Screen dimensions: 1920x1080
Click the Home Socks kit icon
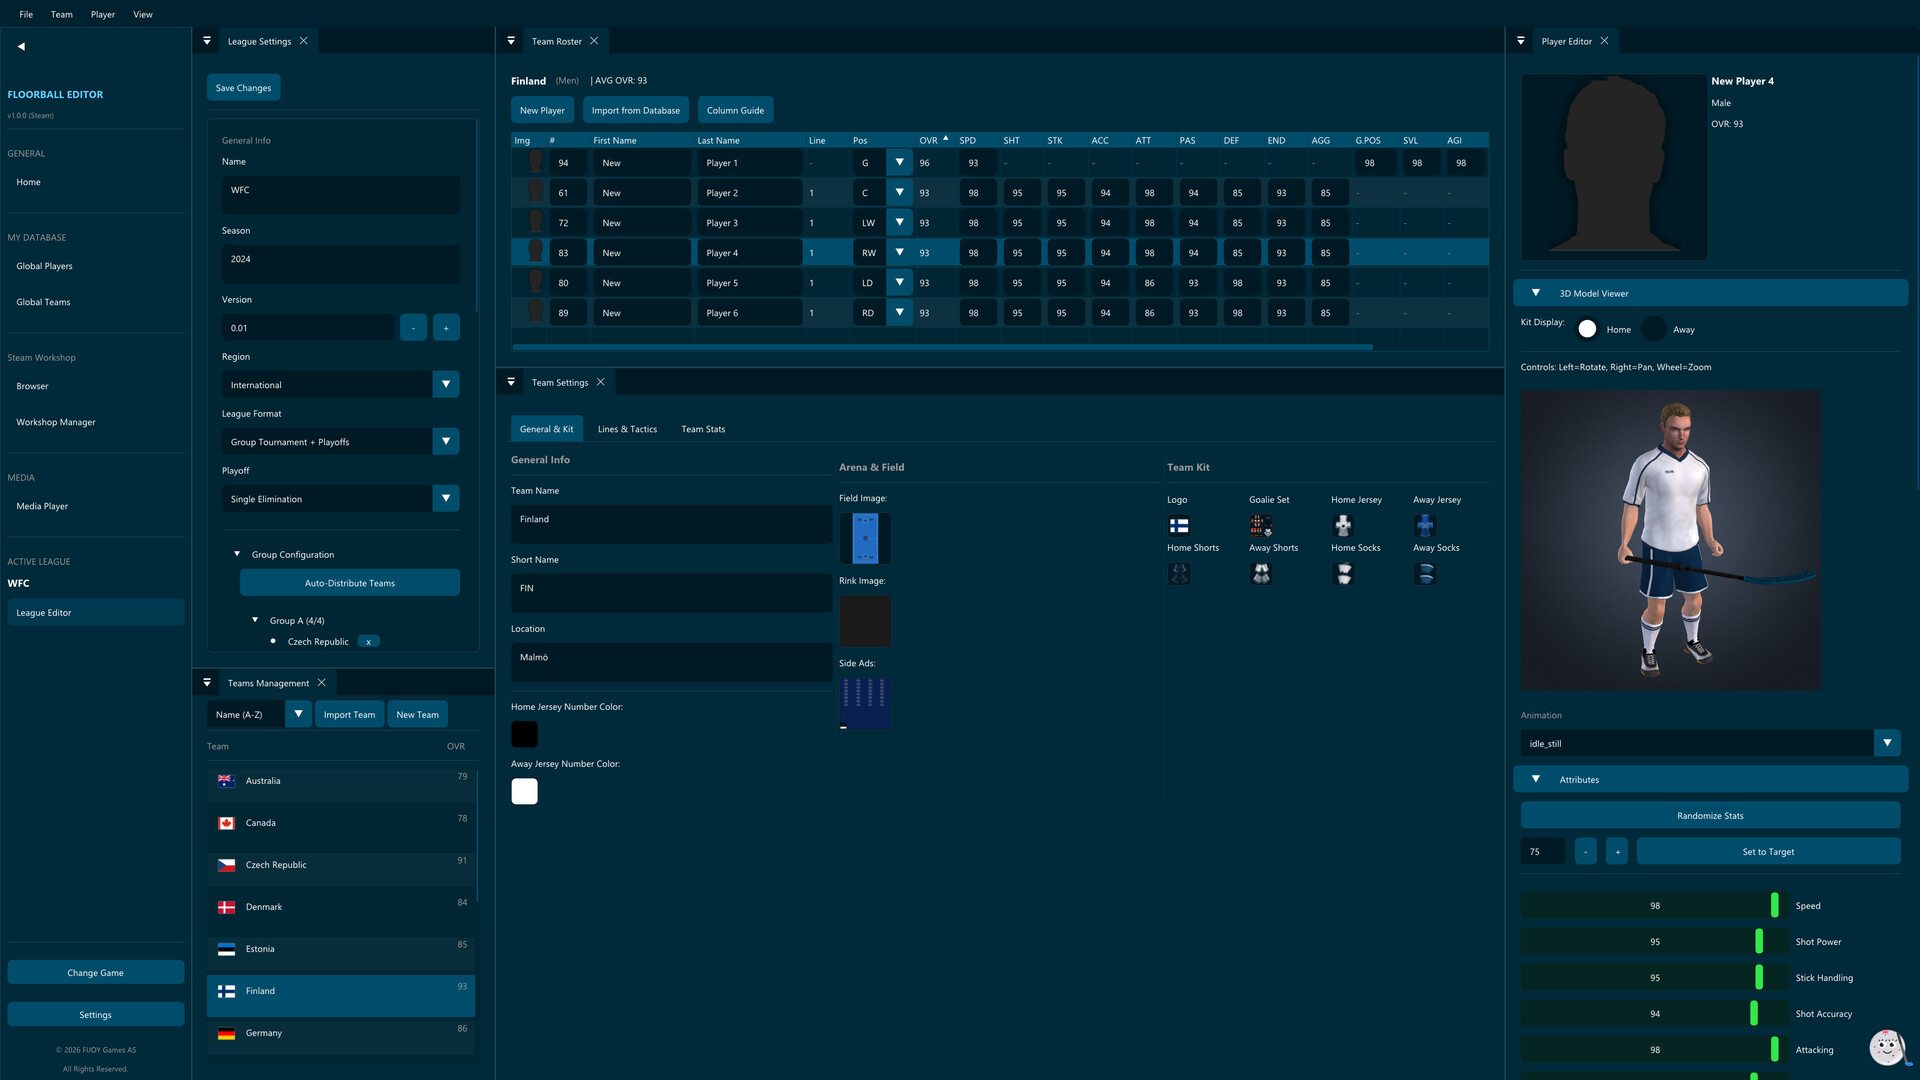pos(1343,573)
